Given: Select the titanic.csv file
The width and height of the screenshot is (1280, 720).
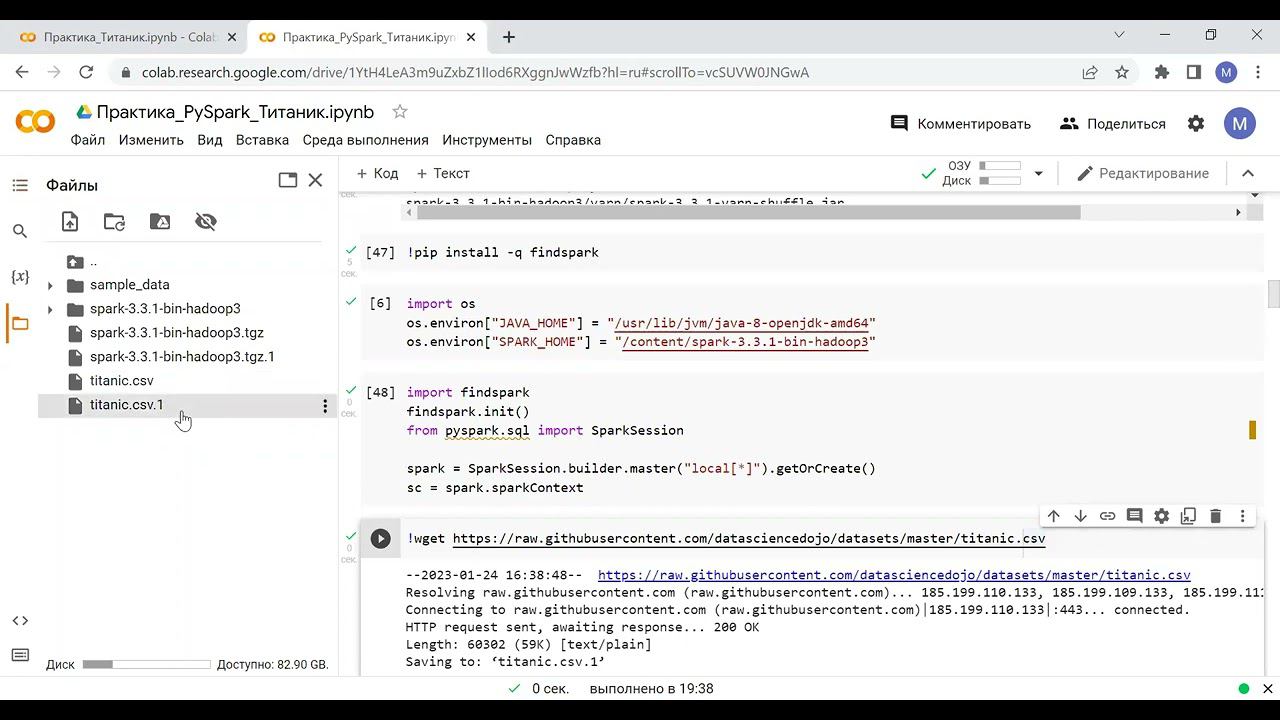Looking at the screenshot, I should [x=122, y=381].
